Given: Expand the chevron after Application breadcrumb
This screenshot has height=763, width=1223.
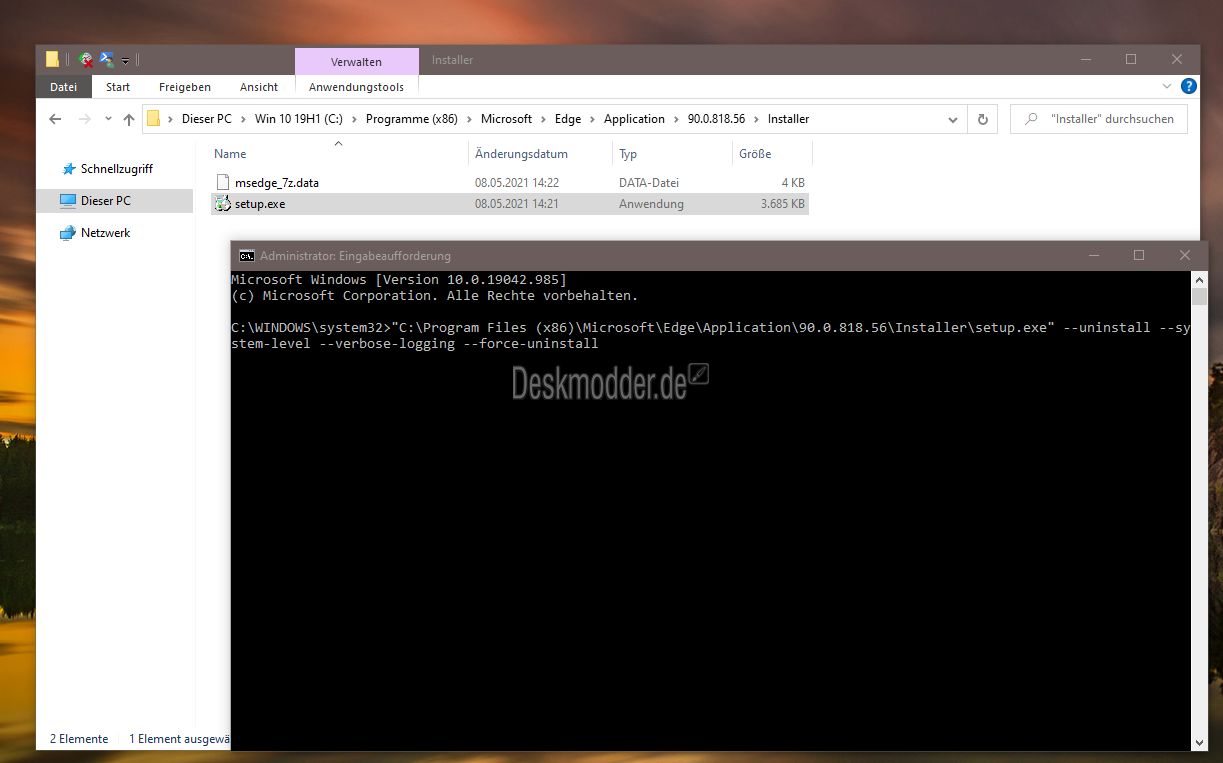Looking at the screenshot, I should (x=677, y=119).
